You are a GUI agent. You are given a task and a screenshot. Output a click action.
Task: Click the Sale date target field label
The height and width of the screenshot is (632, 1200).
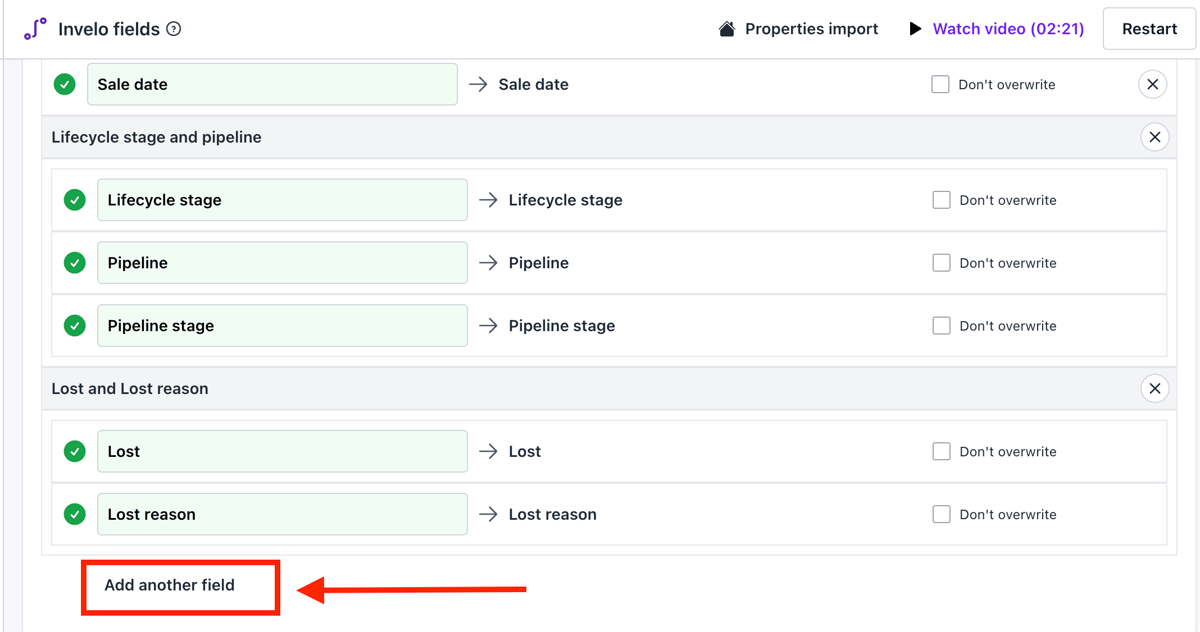point(534,85)
